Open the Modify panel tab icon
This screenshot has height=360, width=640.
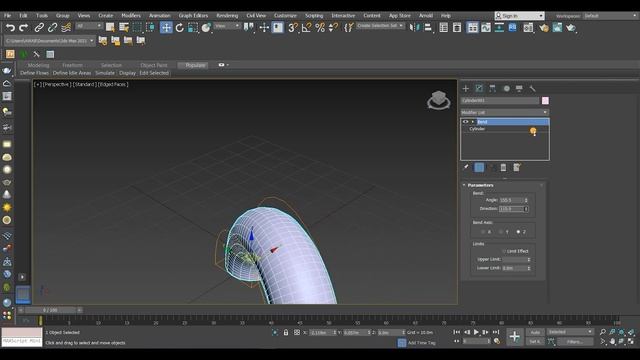click(479, 89)
